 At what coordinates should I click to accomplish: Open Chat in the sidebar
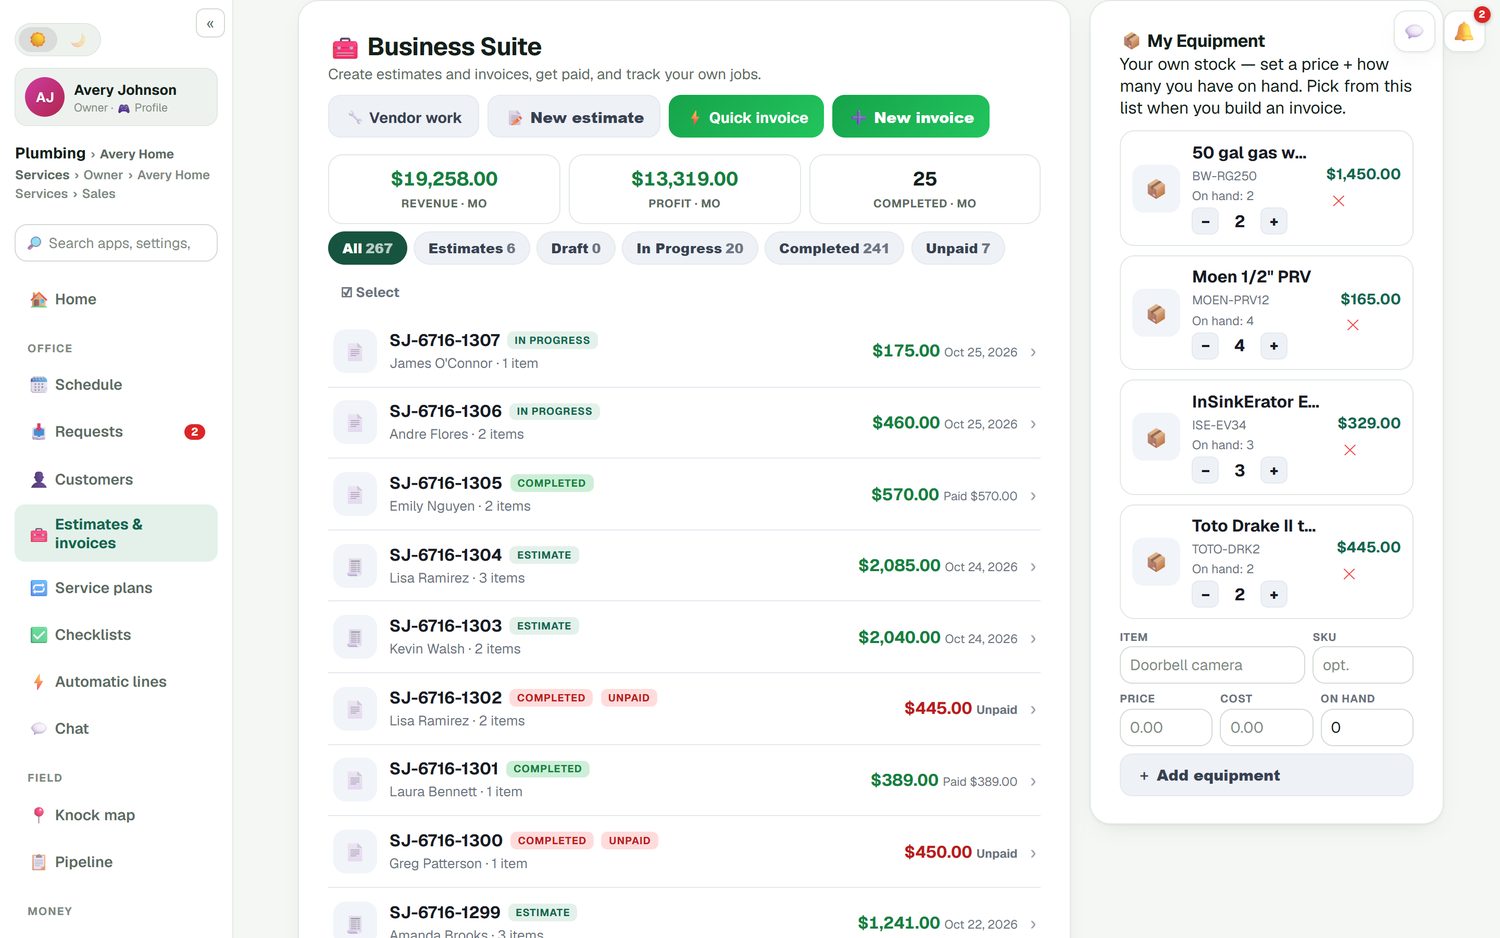coord(116,729)
